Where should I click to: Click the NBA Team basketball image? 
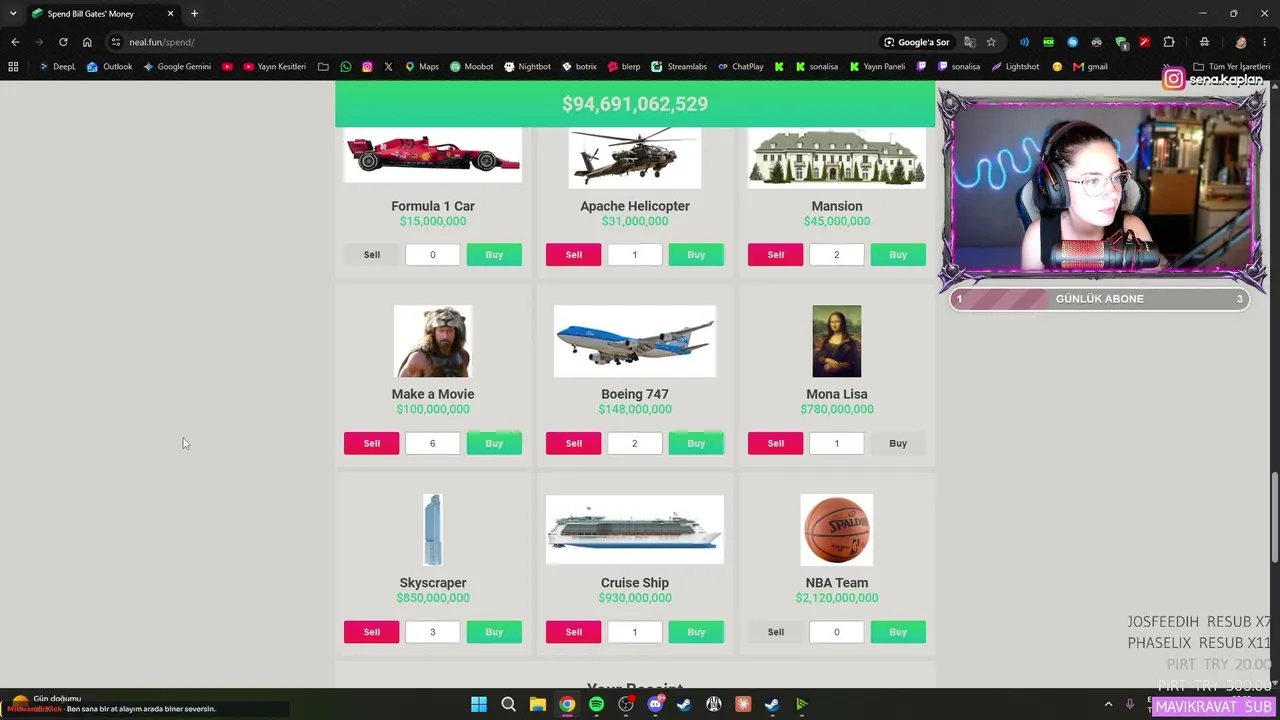coord(837,529)
